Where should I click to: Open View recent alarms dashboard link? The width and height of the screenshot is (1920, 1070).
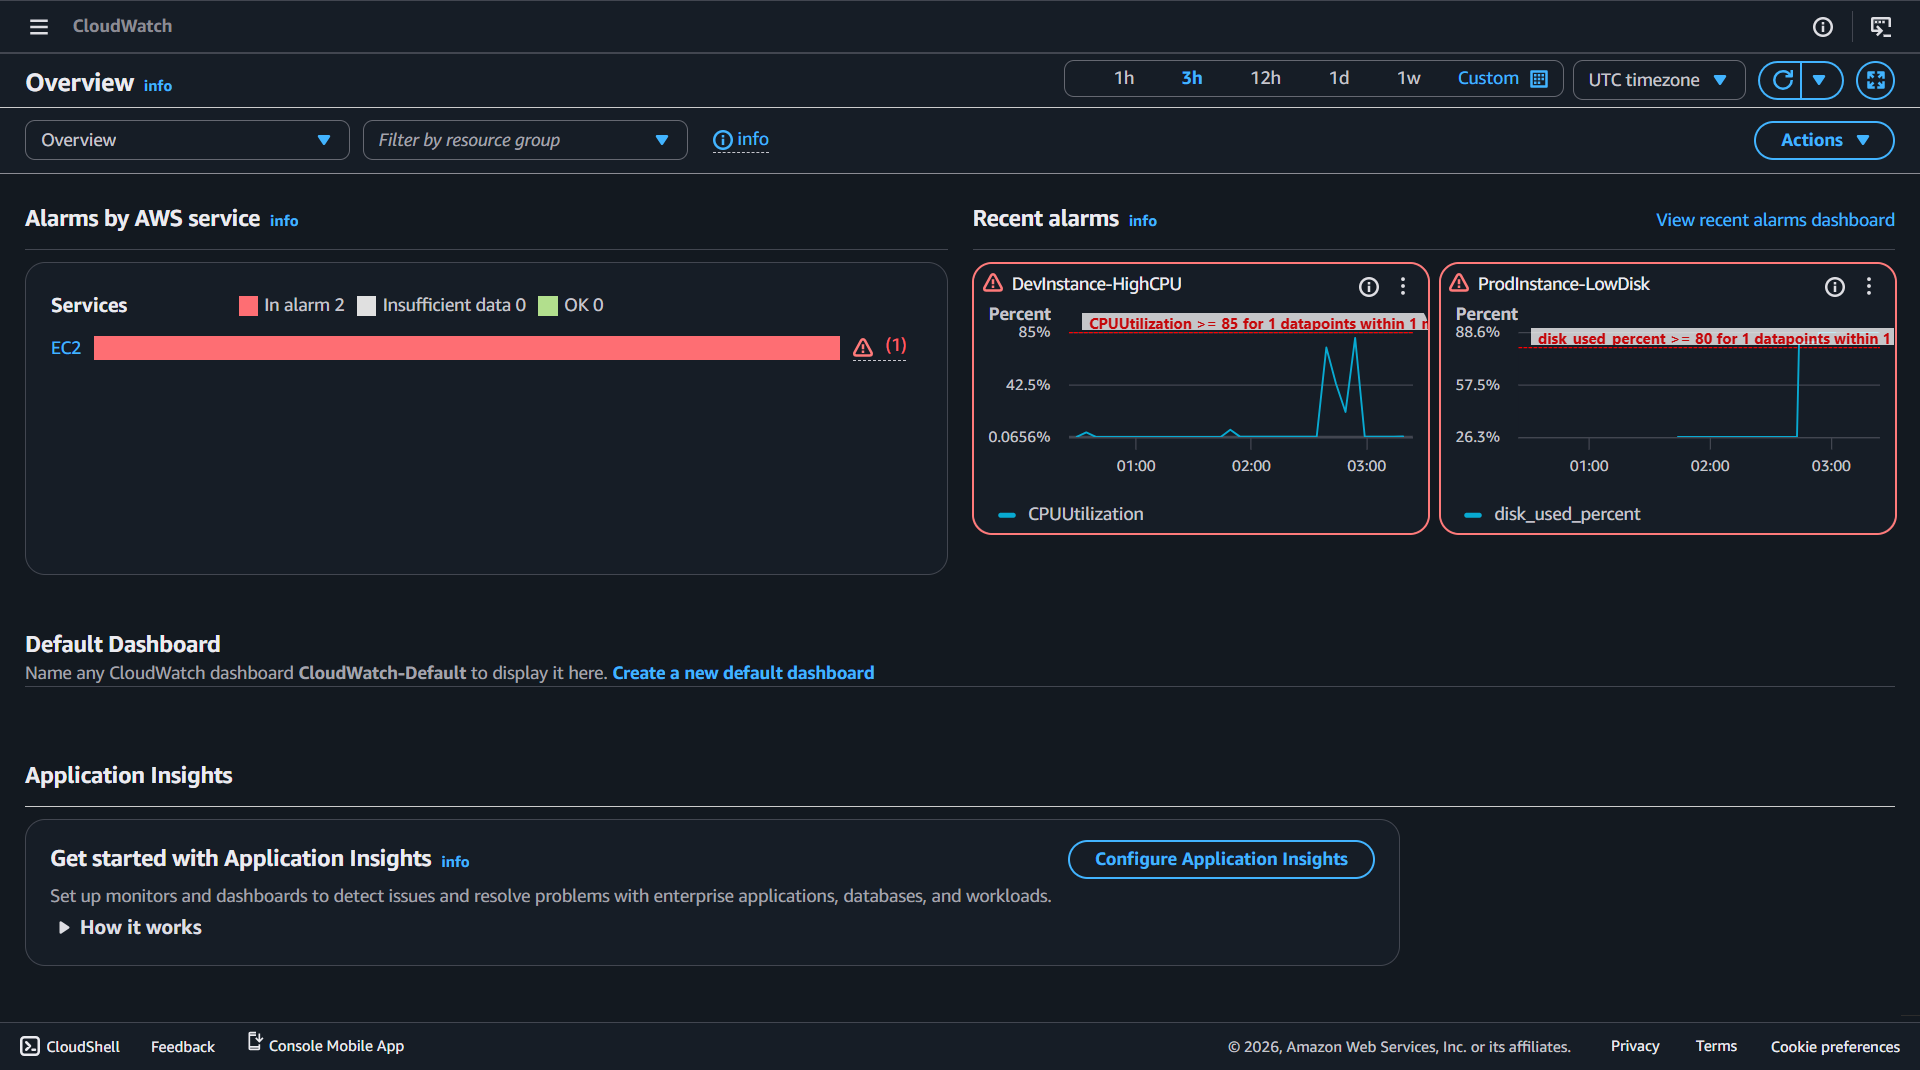pos(1775,220)
